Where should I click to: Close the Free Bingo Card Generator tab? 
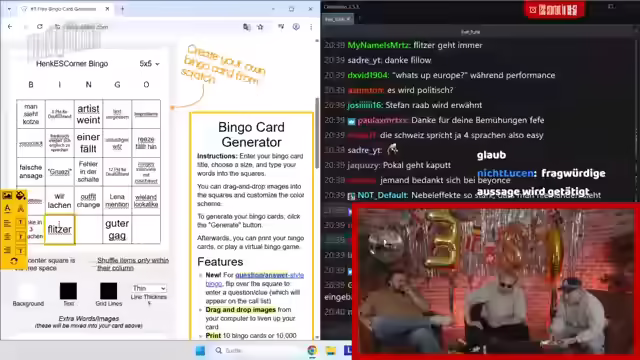coord(107,9)
